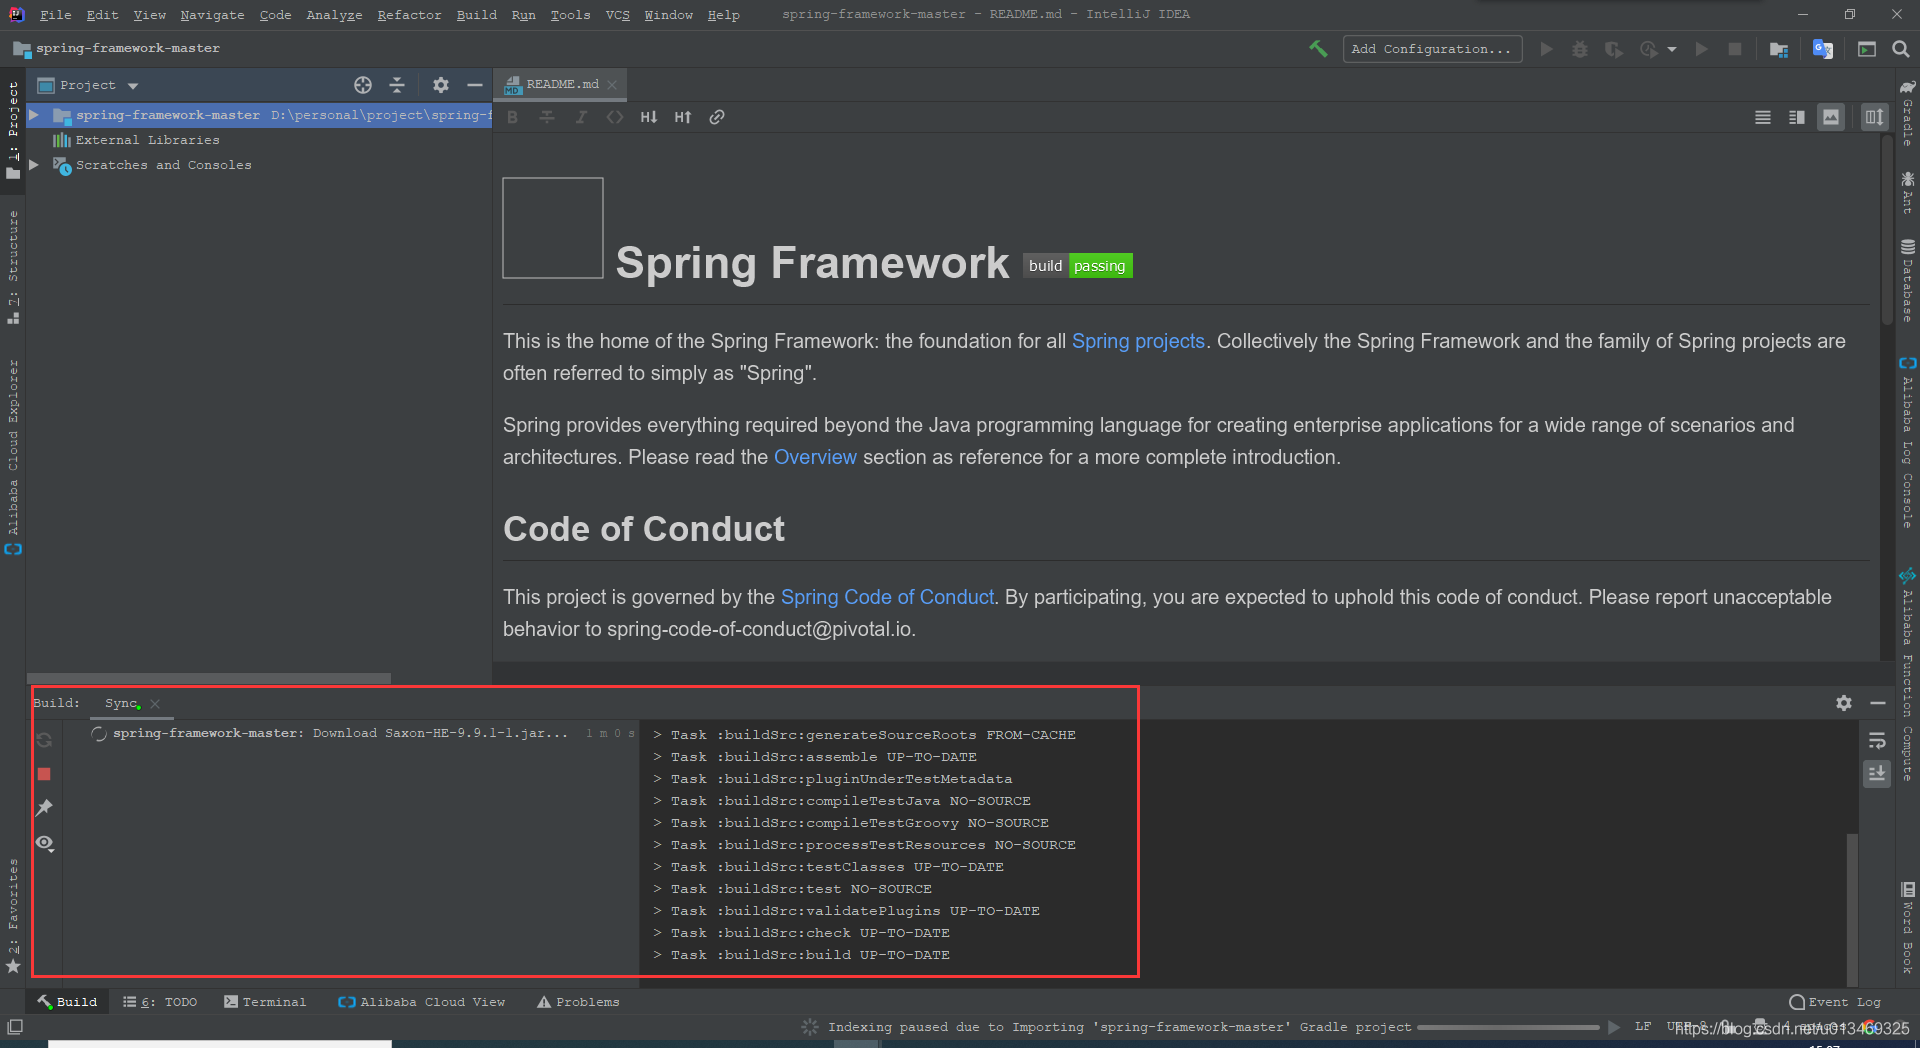Click Run with Coverage icon
This screenshot has height=1048, width=1920.
click(x=1613, y=49)
